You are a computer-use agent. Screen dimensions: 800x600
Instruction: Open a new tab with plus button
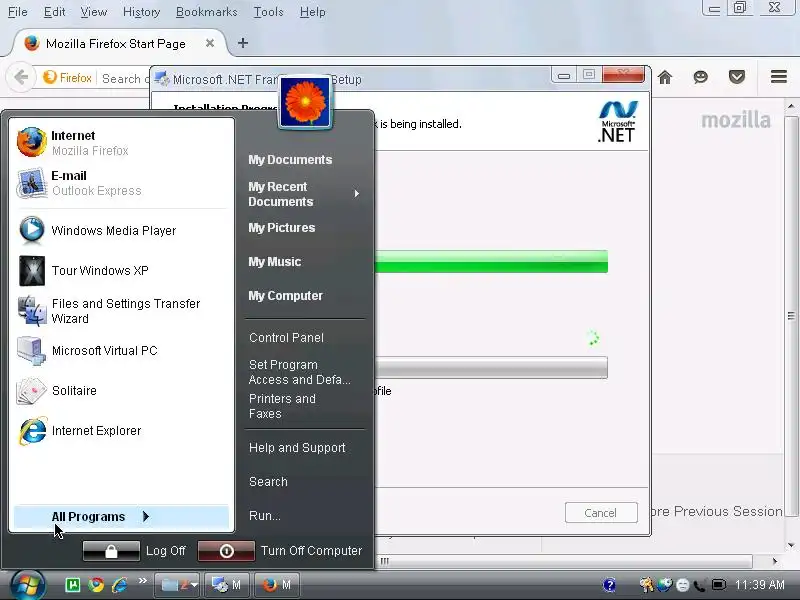pyautogui.click(x=243, y=43)
